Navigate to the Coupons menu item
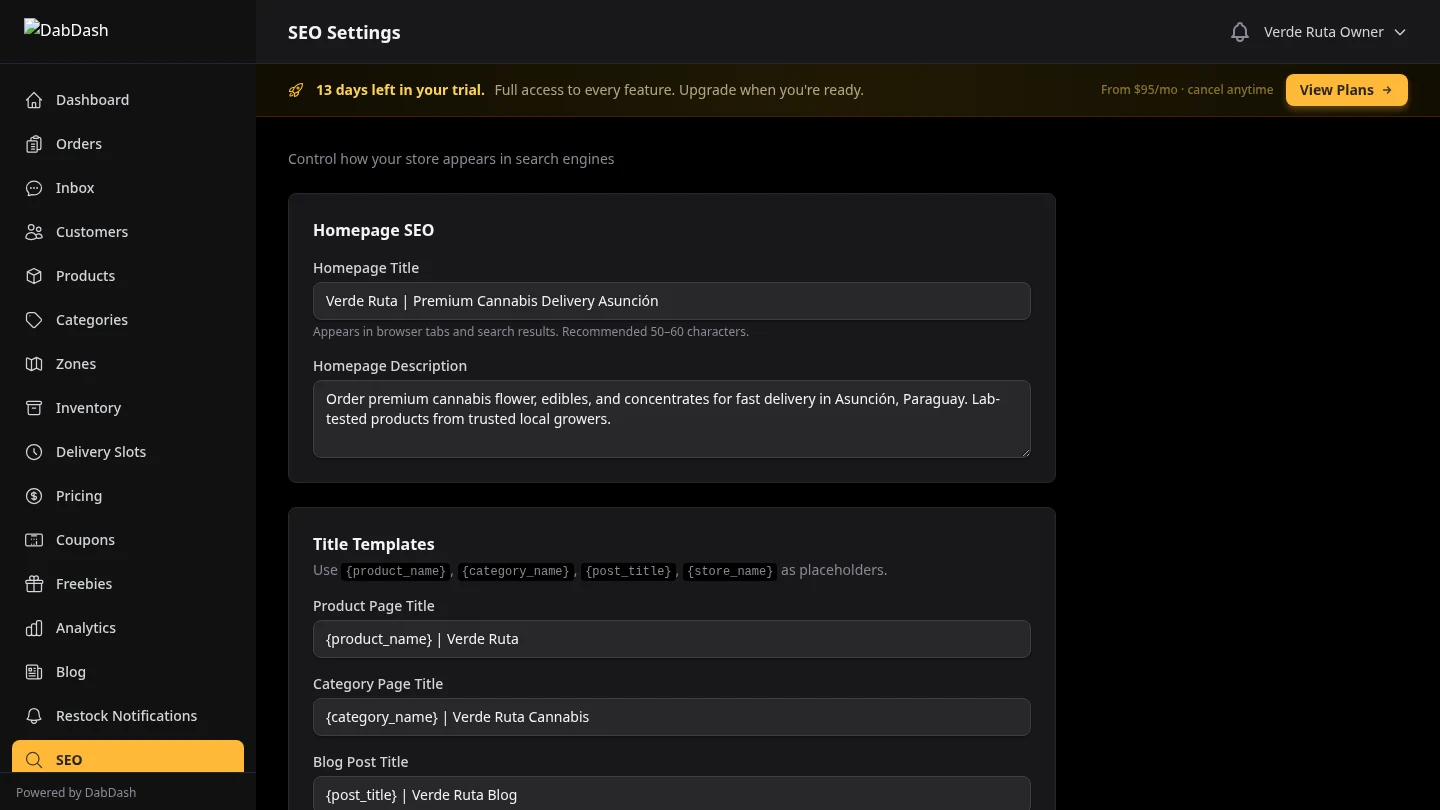Viewport: 1440px width, 810px height. [x=85, y=540]
